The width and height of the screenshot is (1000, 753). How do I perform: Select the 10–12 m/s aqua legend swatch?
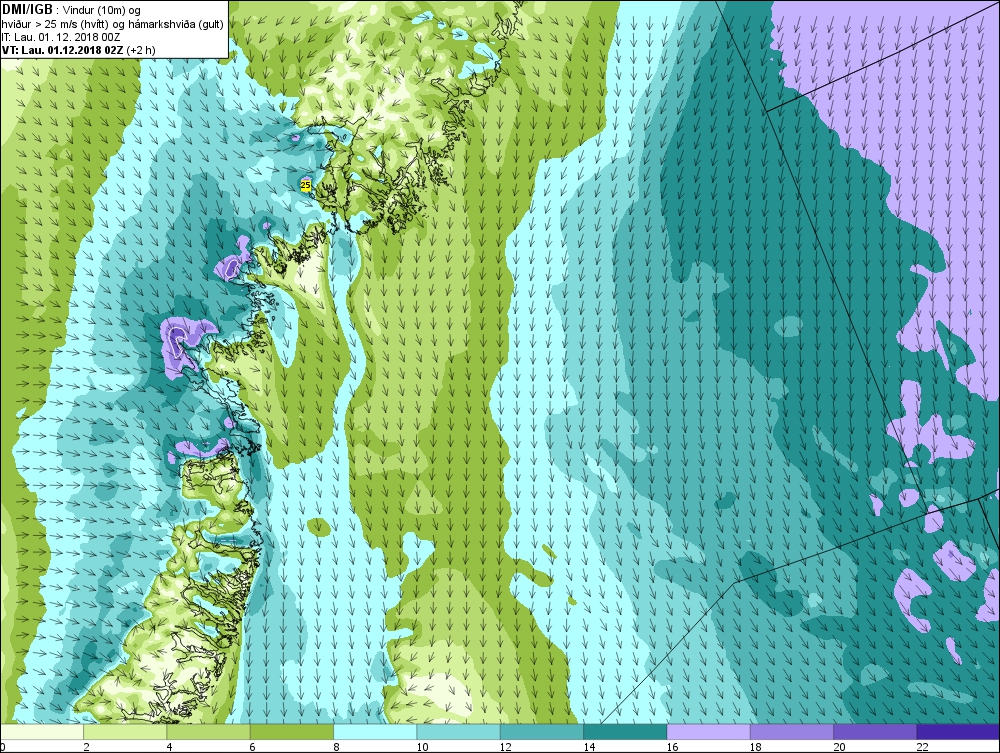(459, 731)
